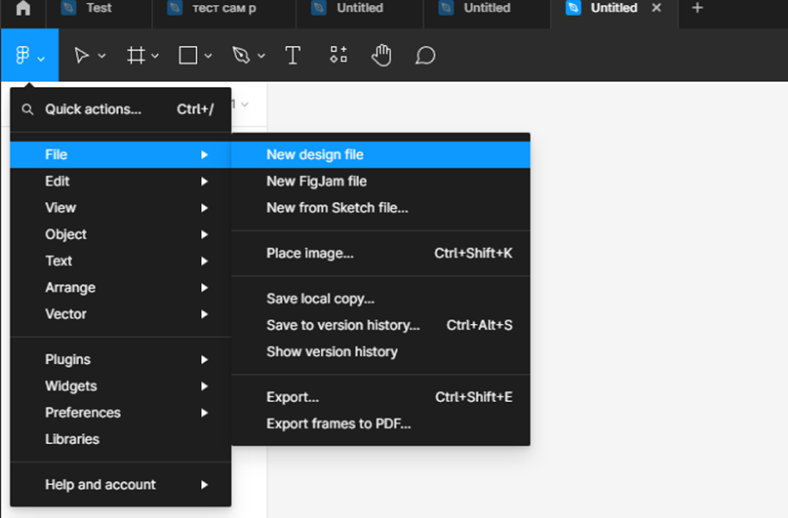Screen dimensions: 788x518
Task: Expand the File submenu arrow
Action: pos(204,155)
